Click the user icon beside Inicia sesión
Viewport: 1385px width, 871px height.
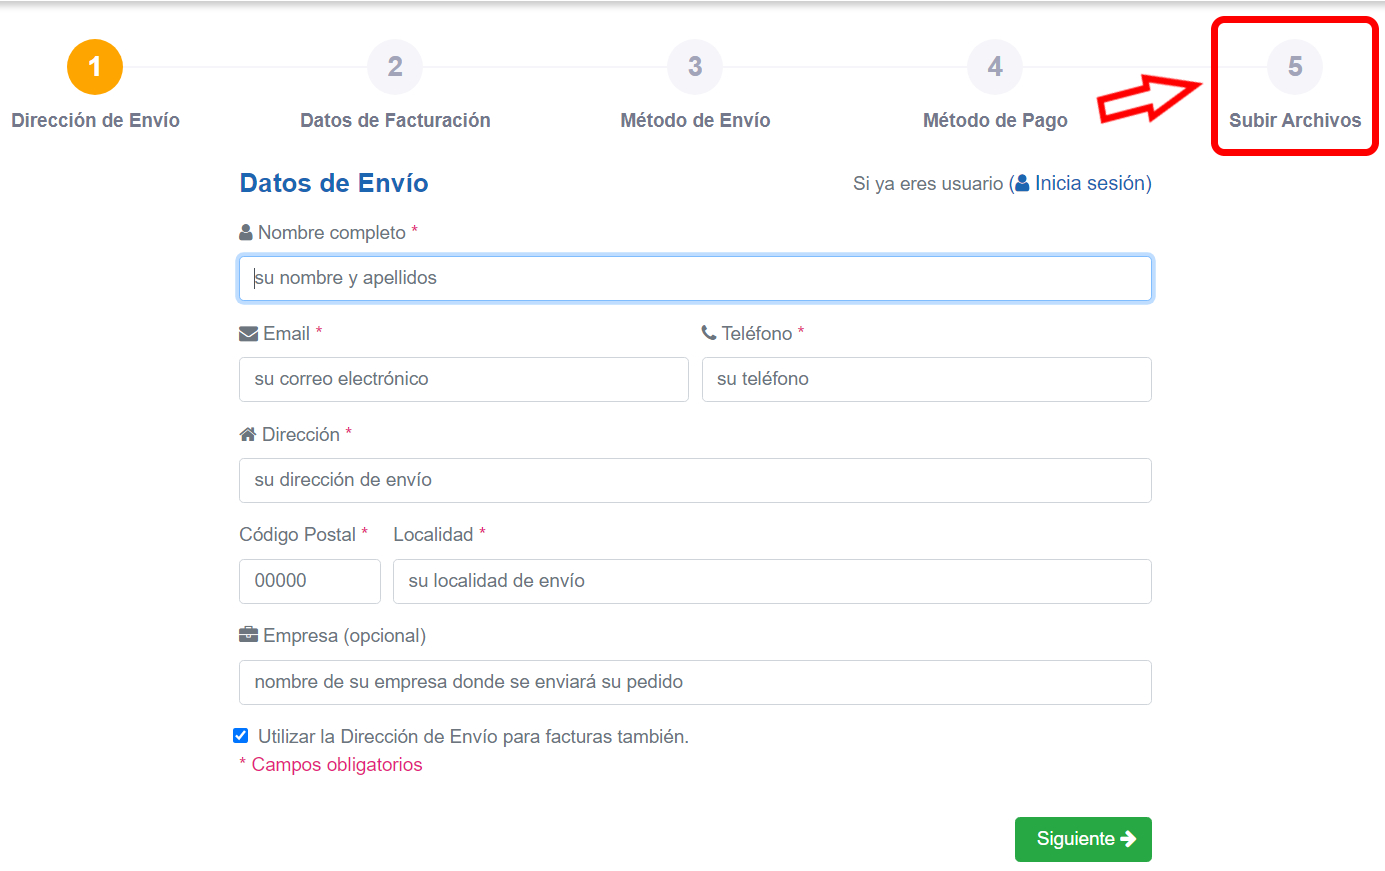tap(1022, 183)
